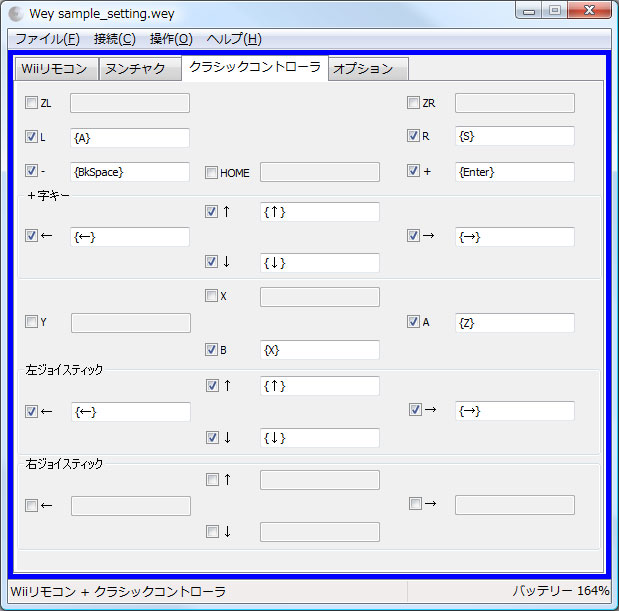Toggle the ＋字キー left arrow checkbox

click(31, 235)
